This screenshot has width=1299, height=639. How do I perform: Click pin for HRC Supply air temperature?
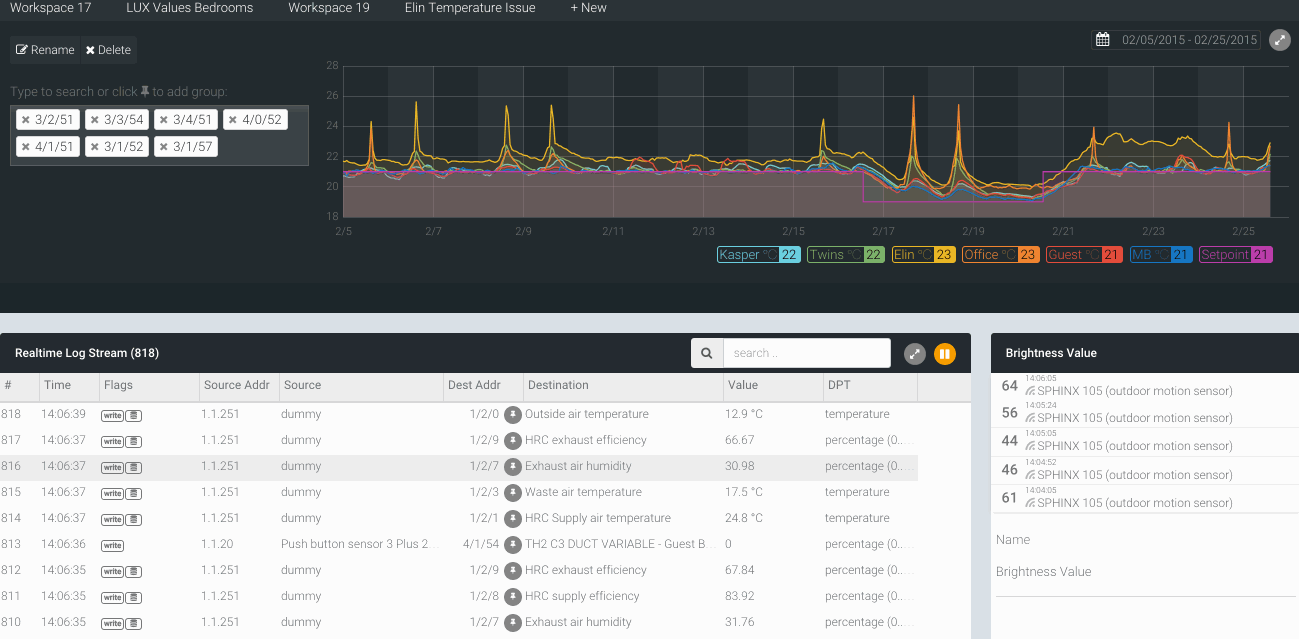(513, 518)
